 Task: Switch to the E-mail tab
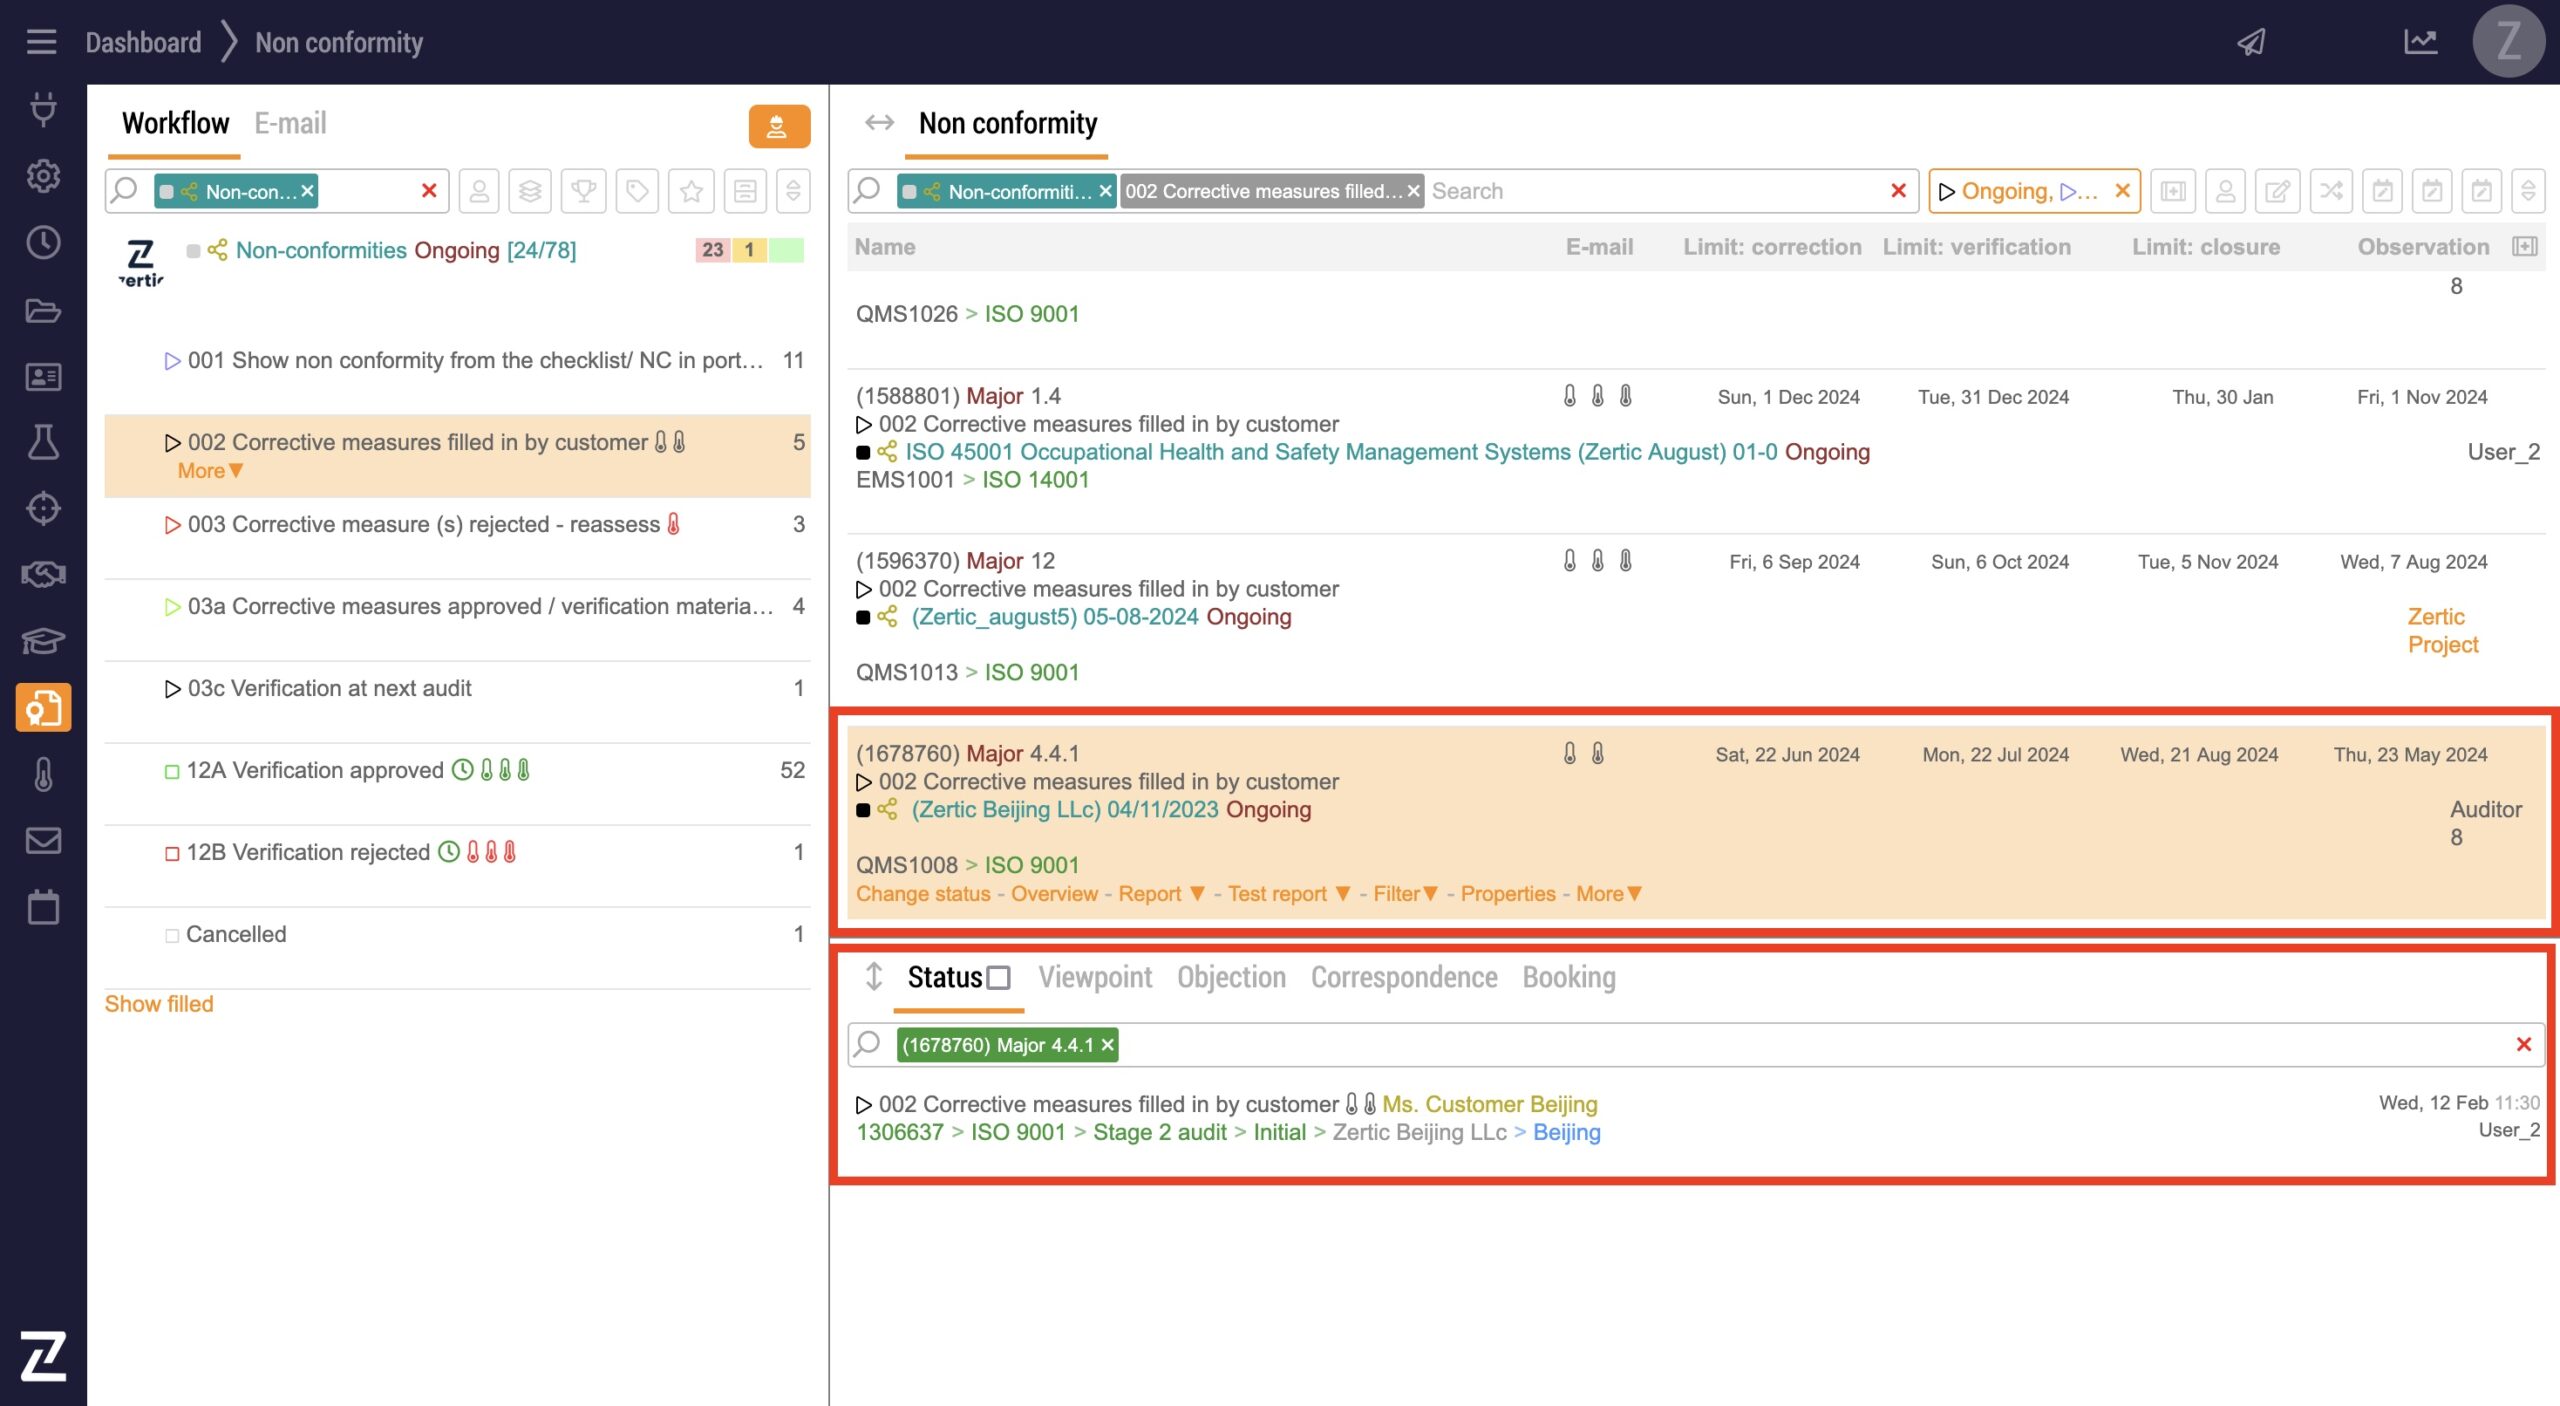coord(290,123)
